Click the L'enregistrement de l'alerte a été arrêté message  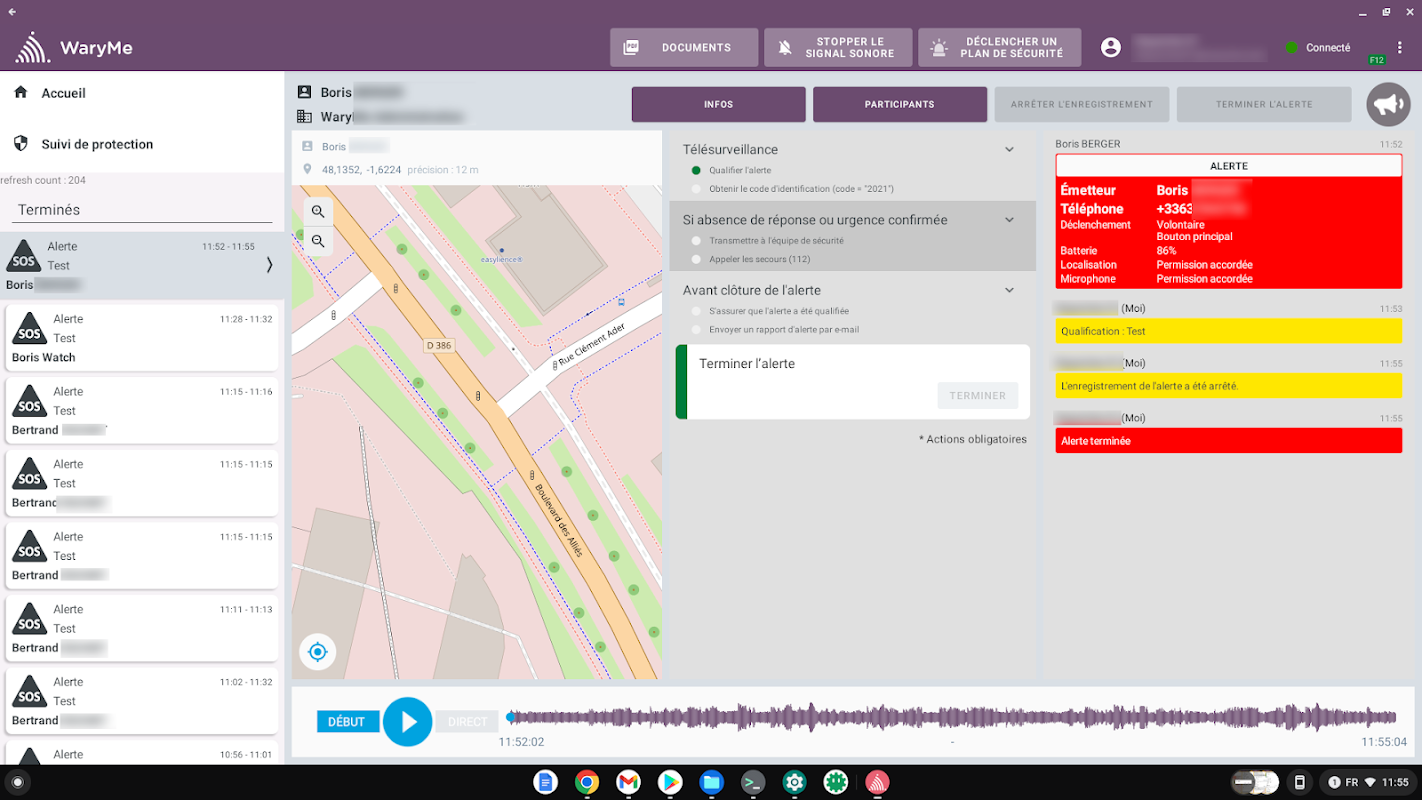[x=1229, y=386]
